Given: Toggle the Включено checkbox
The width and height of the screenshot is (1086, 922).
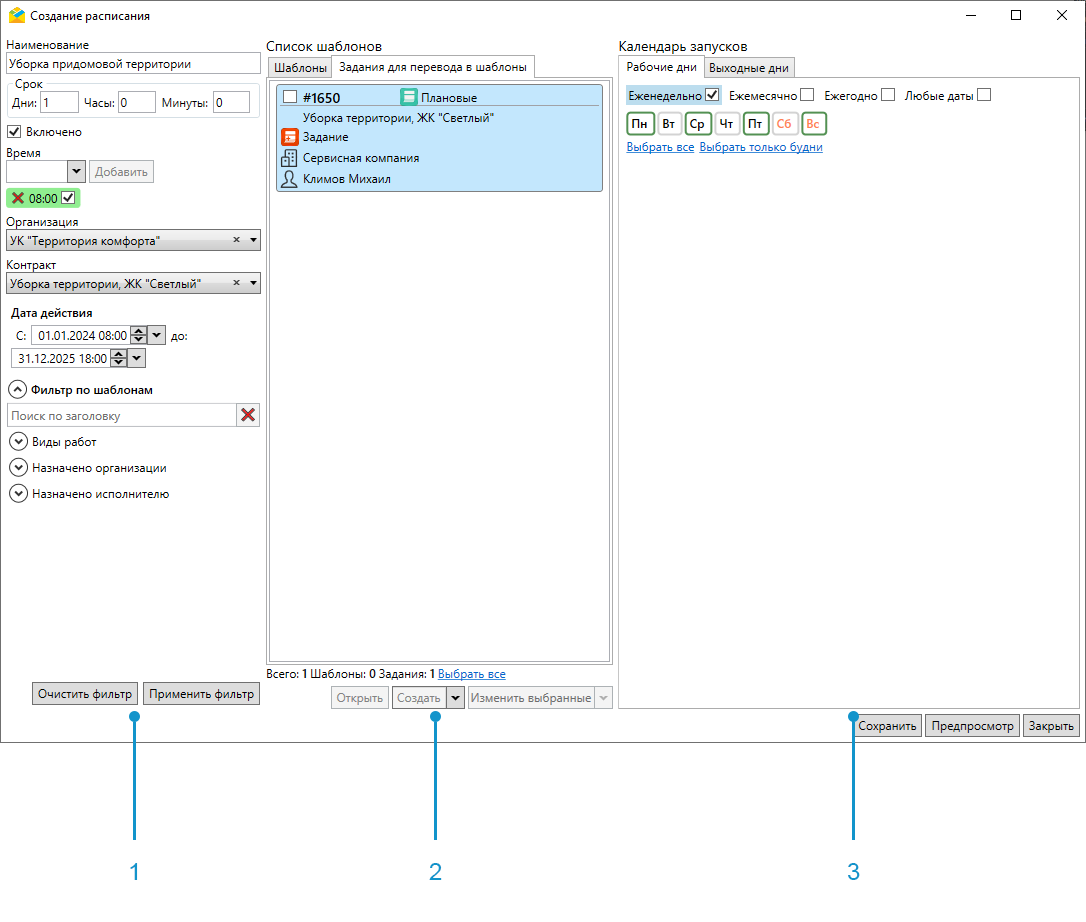Looking at the screenshot, I should [x=15, y=131].
